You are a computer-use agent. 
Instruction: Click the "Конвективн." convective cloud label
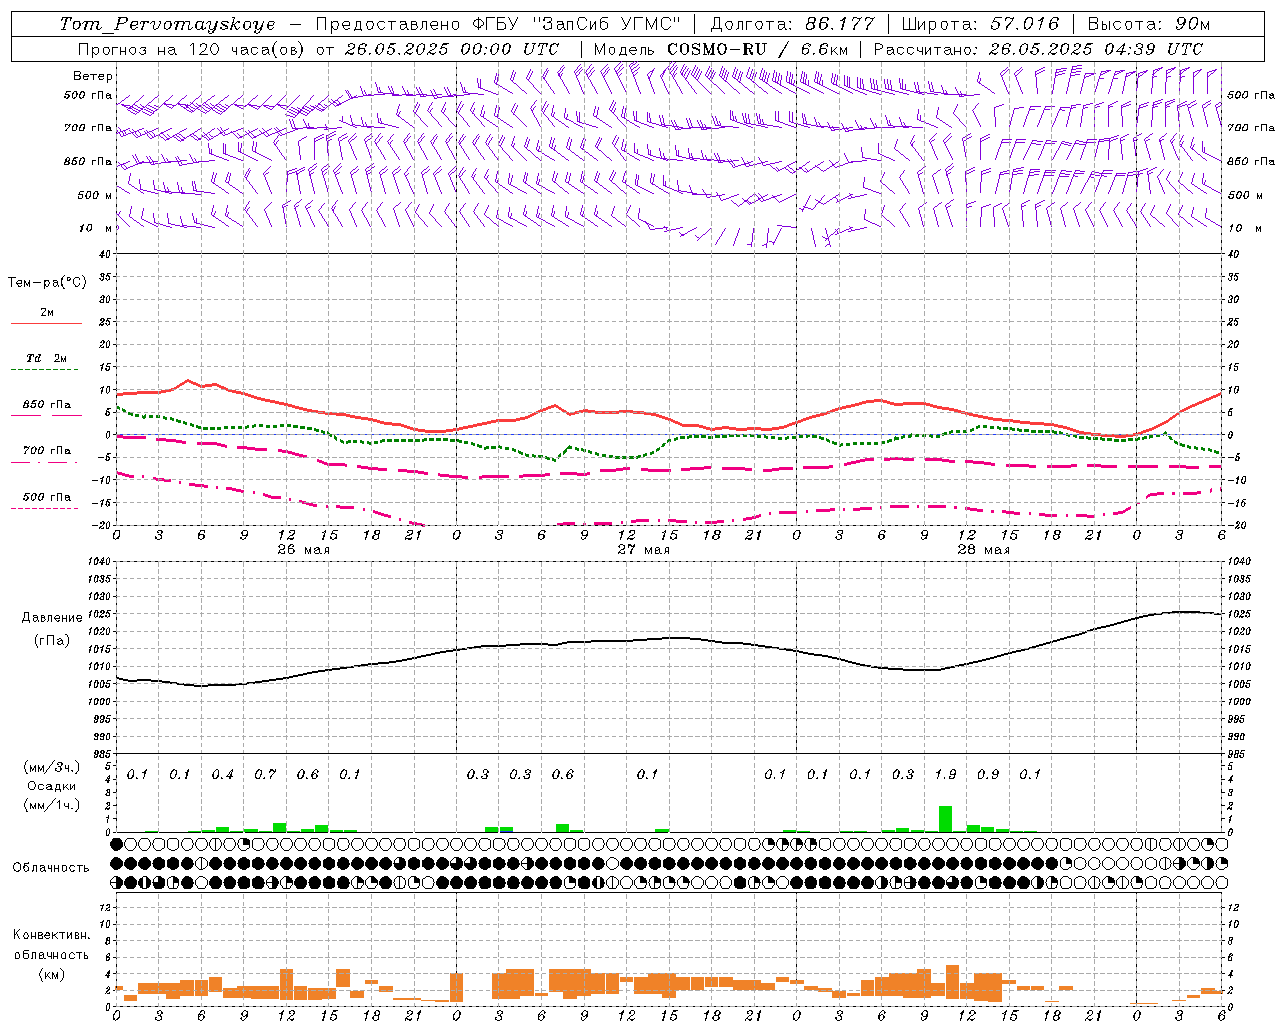pyautogui.click(x=51, y=935)
